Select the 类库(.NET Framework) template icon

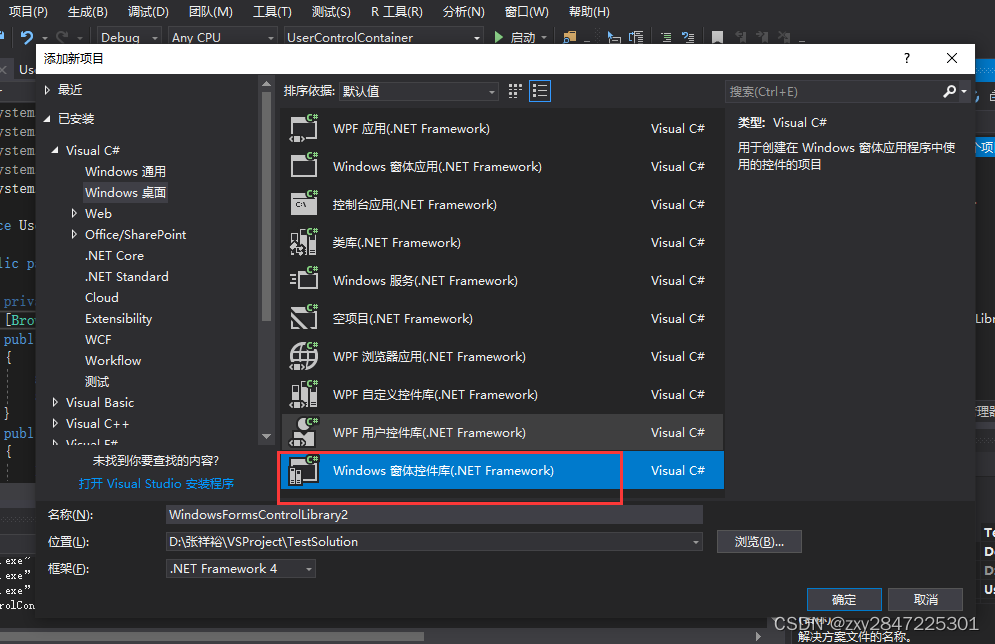click(x=306, y=242)
